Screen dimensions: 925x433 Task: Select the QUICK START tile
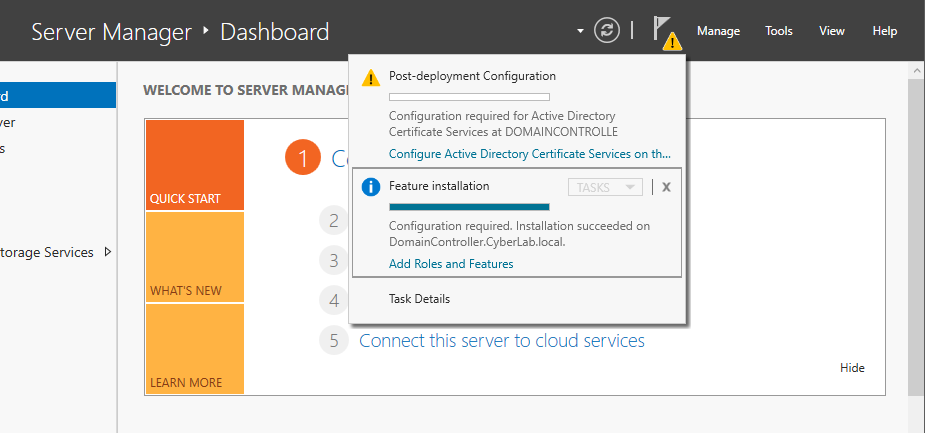(194, 165)
